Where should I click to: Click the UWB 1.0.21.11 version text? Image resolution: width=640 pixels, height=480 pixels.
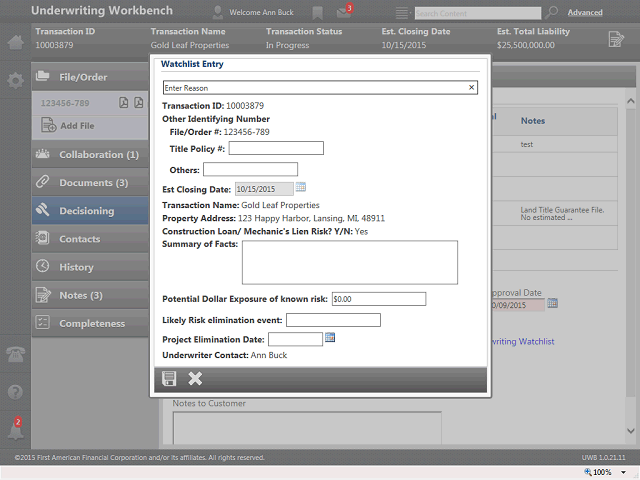(x=603, y=458)
